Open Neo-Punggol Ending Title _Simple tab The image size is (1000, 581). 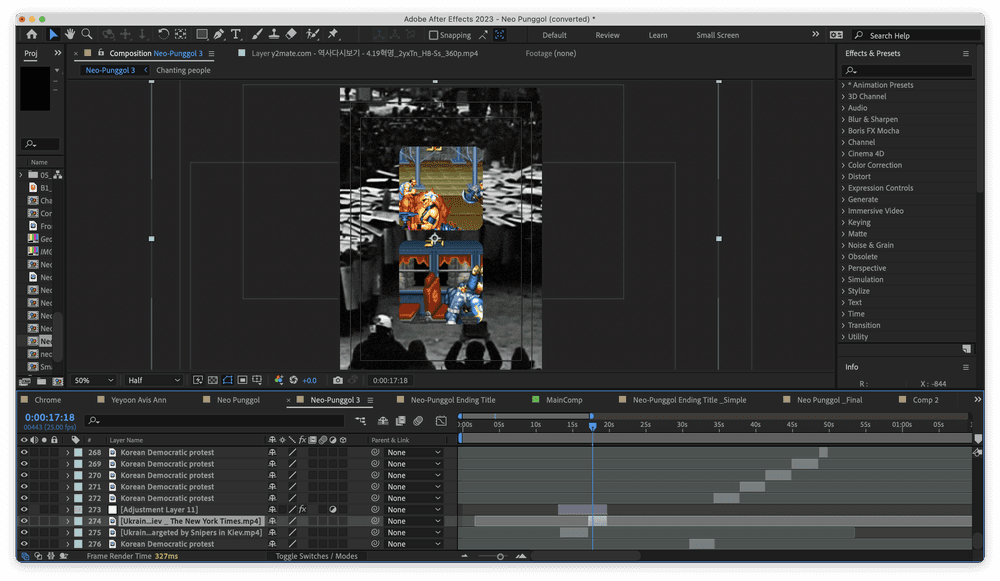tap(689, 400)
